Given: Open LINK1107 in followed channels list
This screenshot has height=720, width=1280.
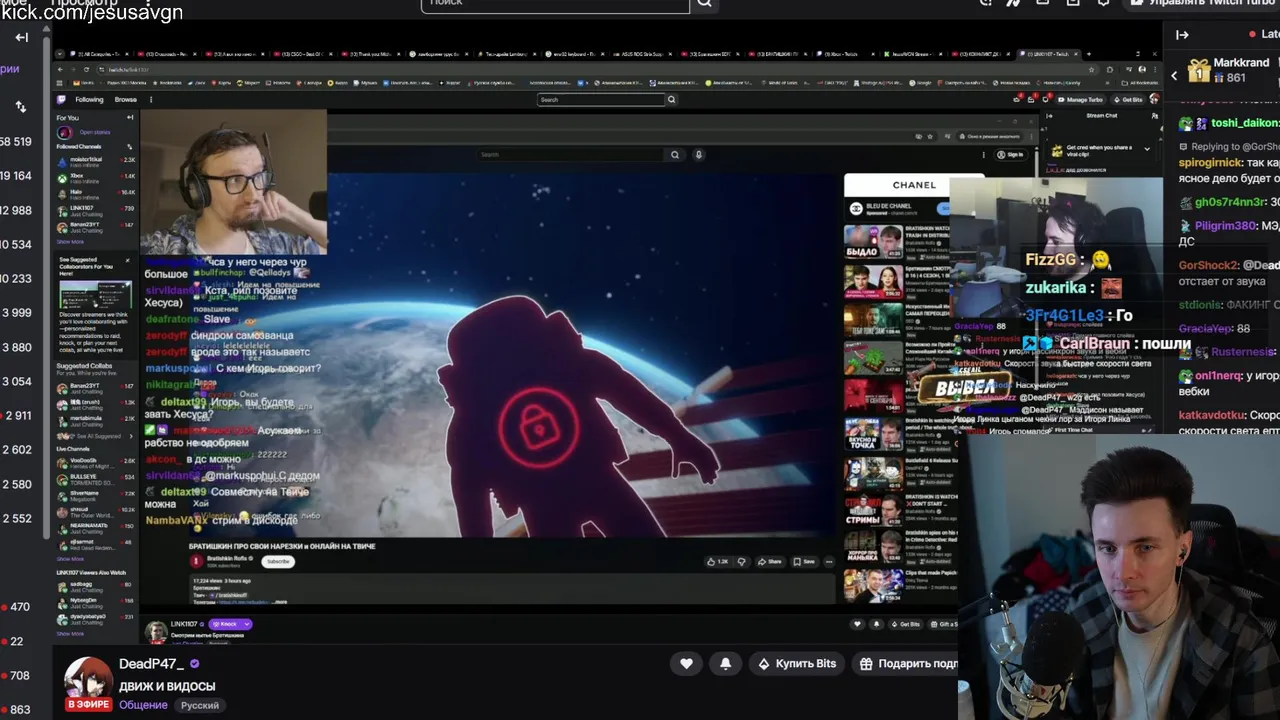Looking at the screenshot, I should pyautogui.click(x=95, y=209).
